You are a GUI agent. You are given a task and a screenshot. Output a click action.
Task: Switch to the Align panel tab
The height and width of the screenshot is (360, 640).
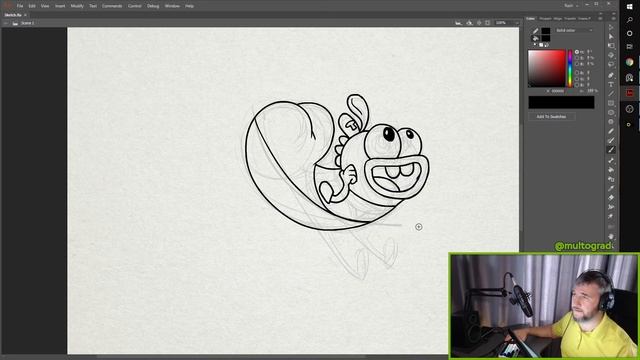tap(558, 18)
